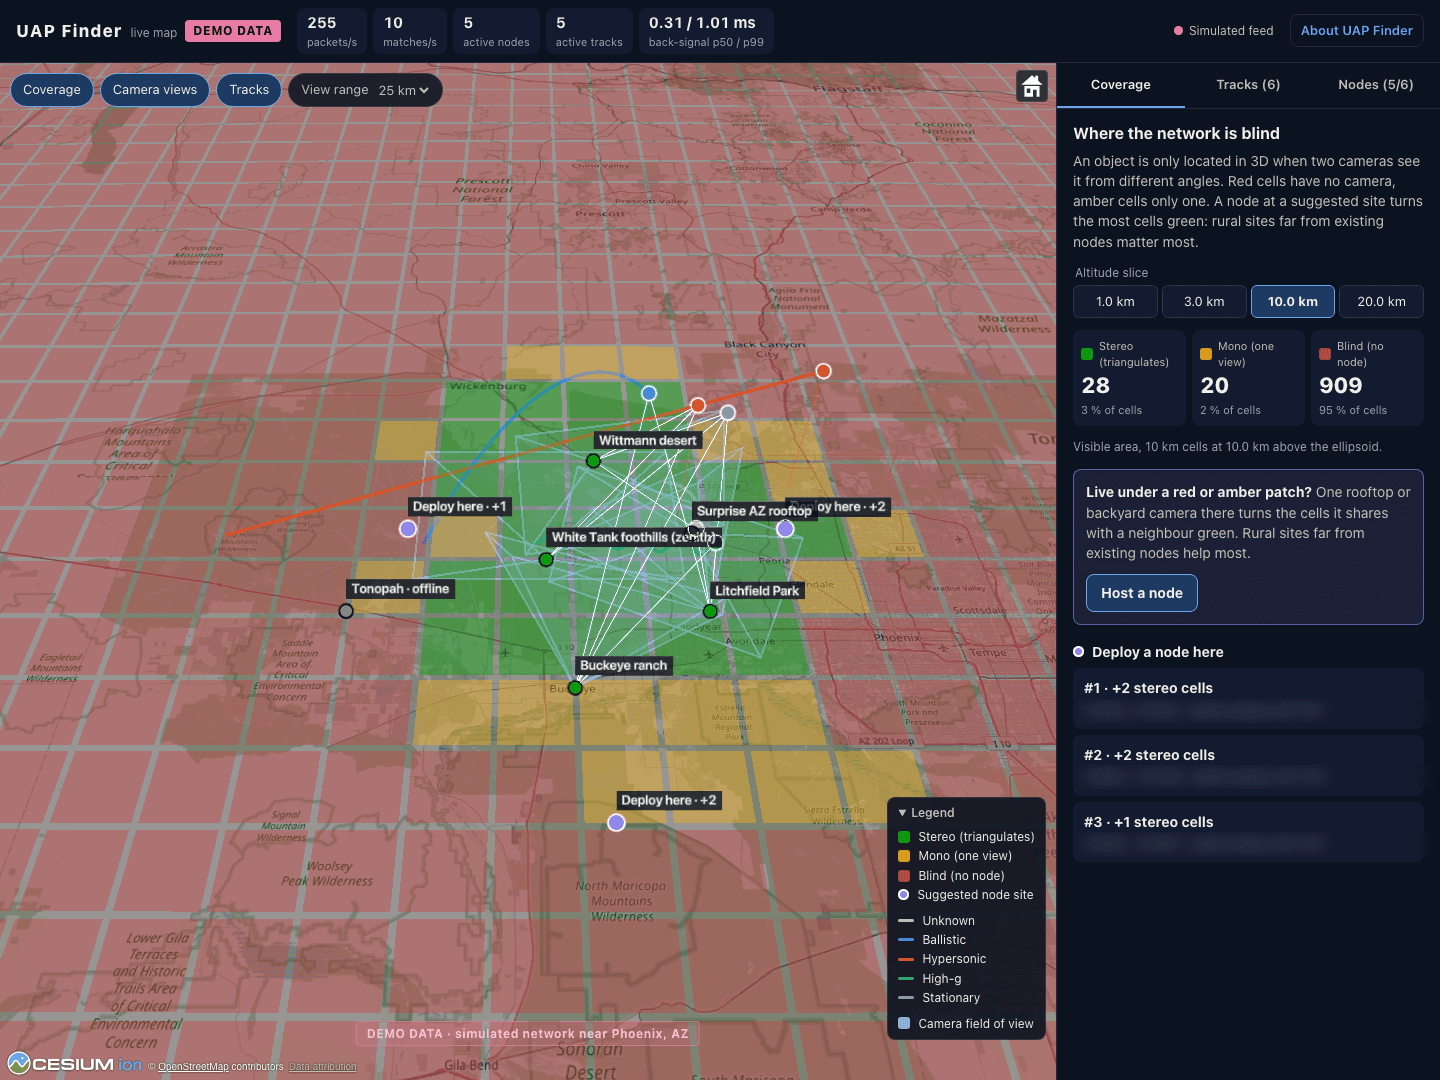Select suggestion #2 +2 stereo cells
Image resolution: width=1440 pixels, height=1080 pixels.
click(1248, 765)
